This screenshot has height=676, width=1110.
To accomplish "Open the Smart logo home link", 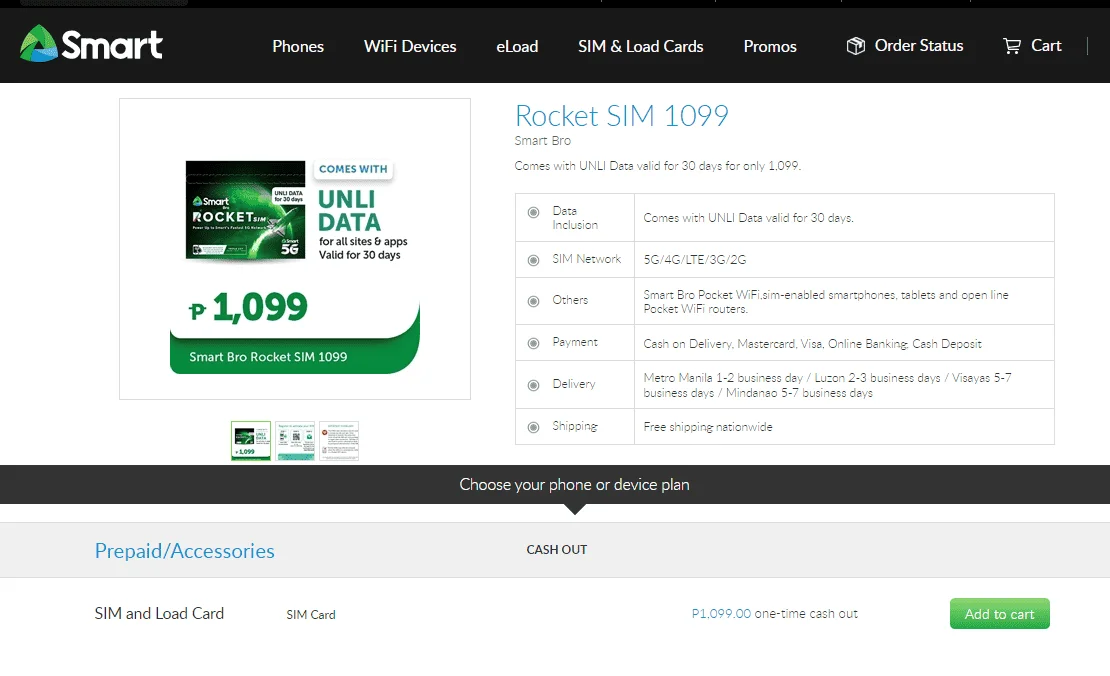I will [x=91, y=44].
